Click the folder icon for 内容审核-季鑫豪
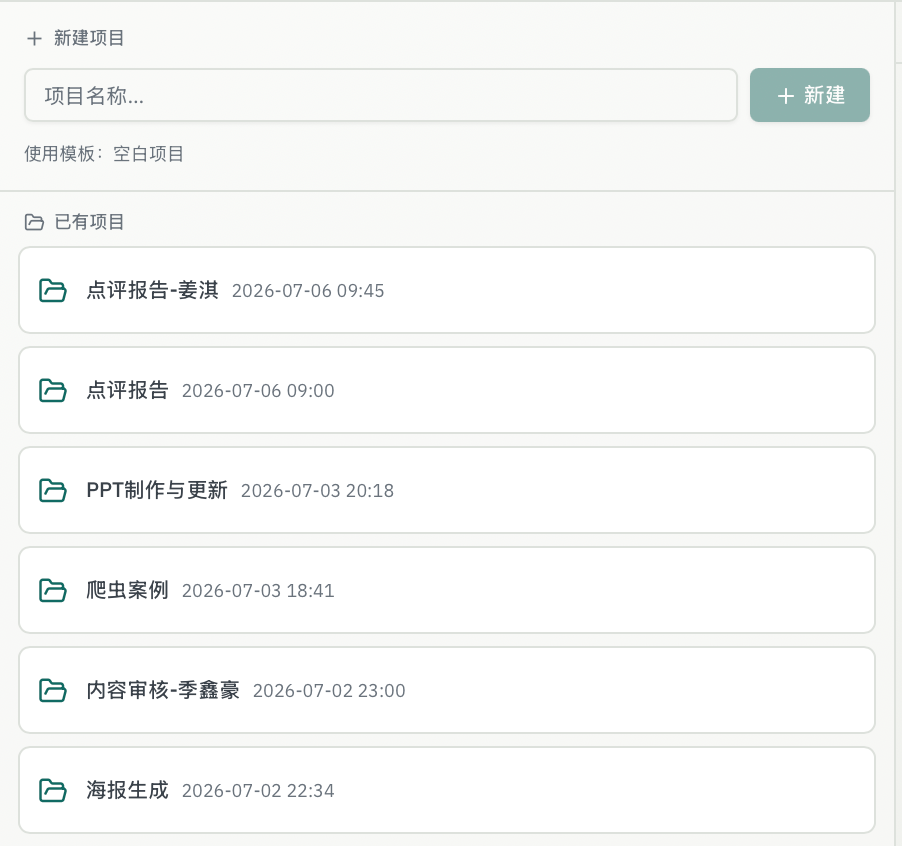Viewport: 902px width, 846px height. click(53, 691)
